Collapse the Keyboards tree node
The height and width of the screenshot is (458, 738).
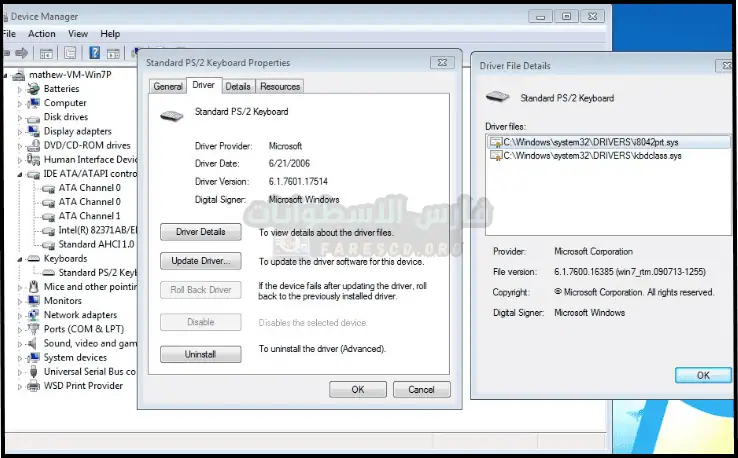point(20,259)
